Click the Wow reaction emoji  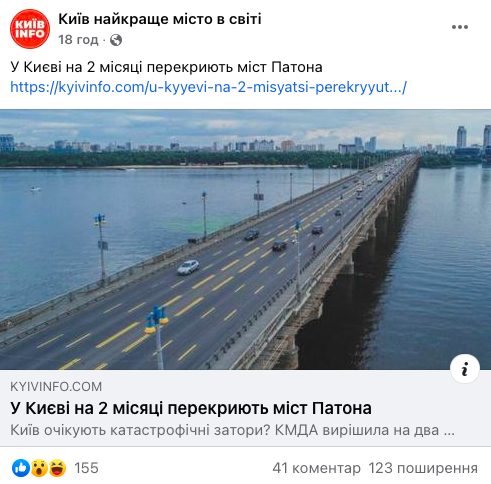[39, 468]
